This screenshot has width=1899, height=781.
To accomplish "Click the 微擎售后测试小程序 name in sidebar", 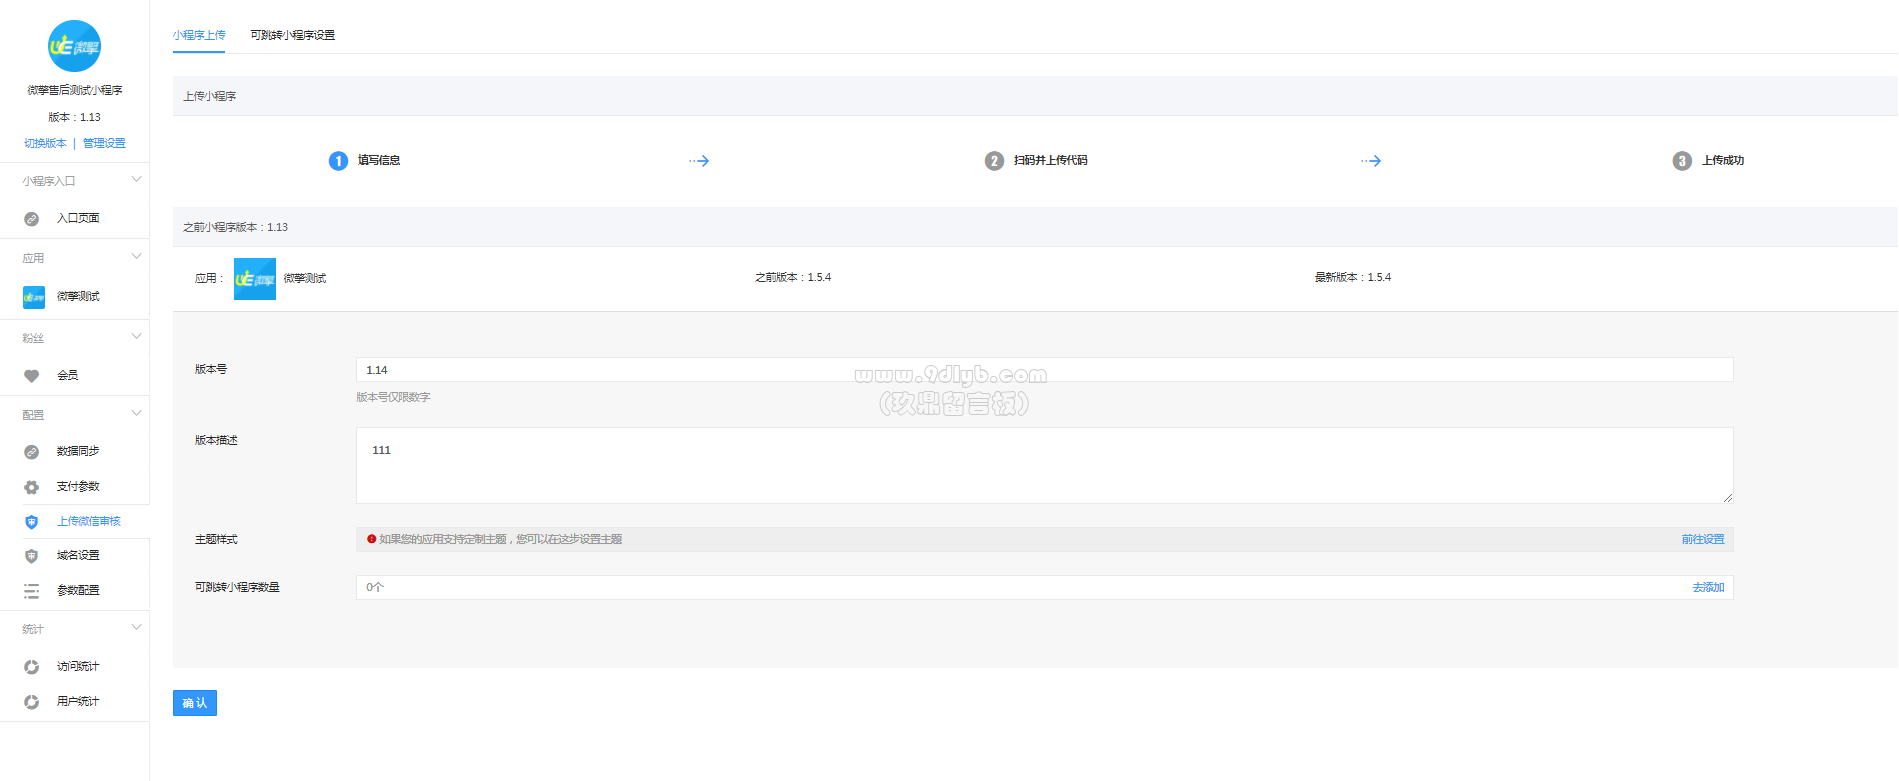I will pyautogui.click(x=75, y=91).
